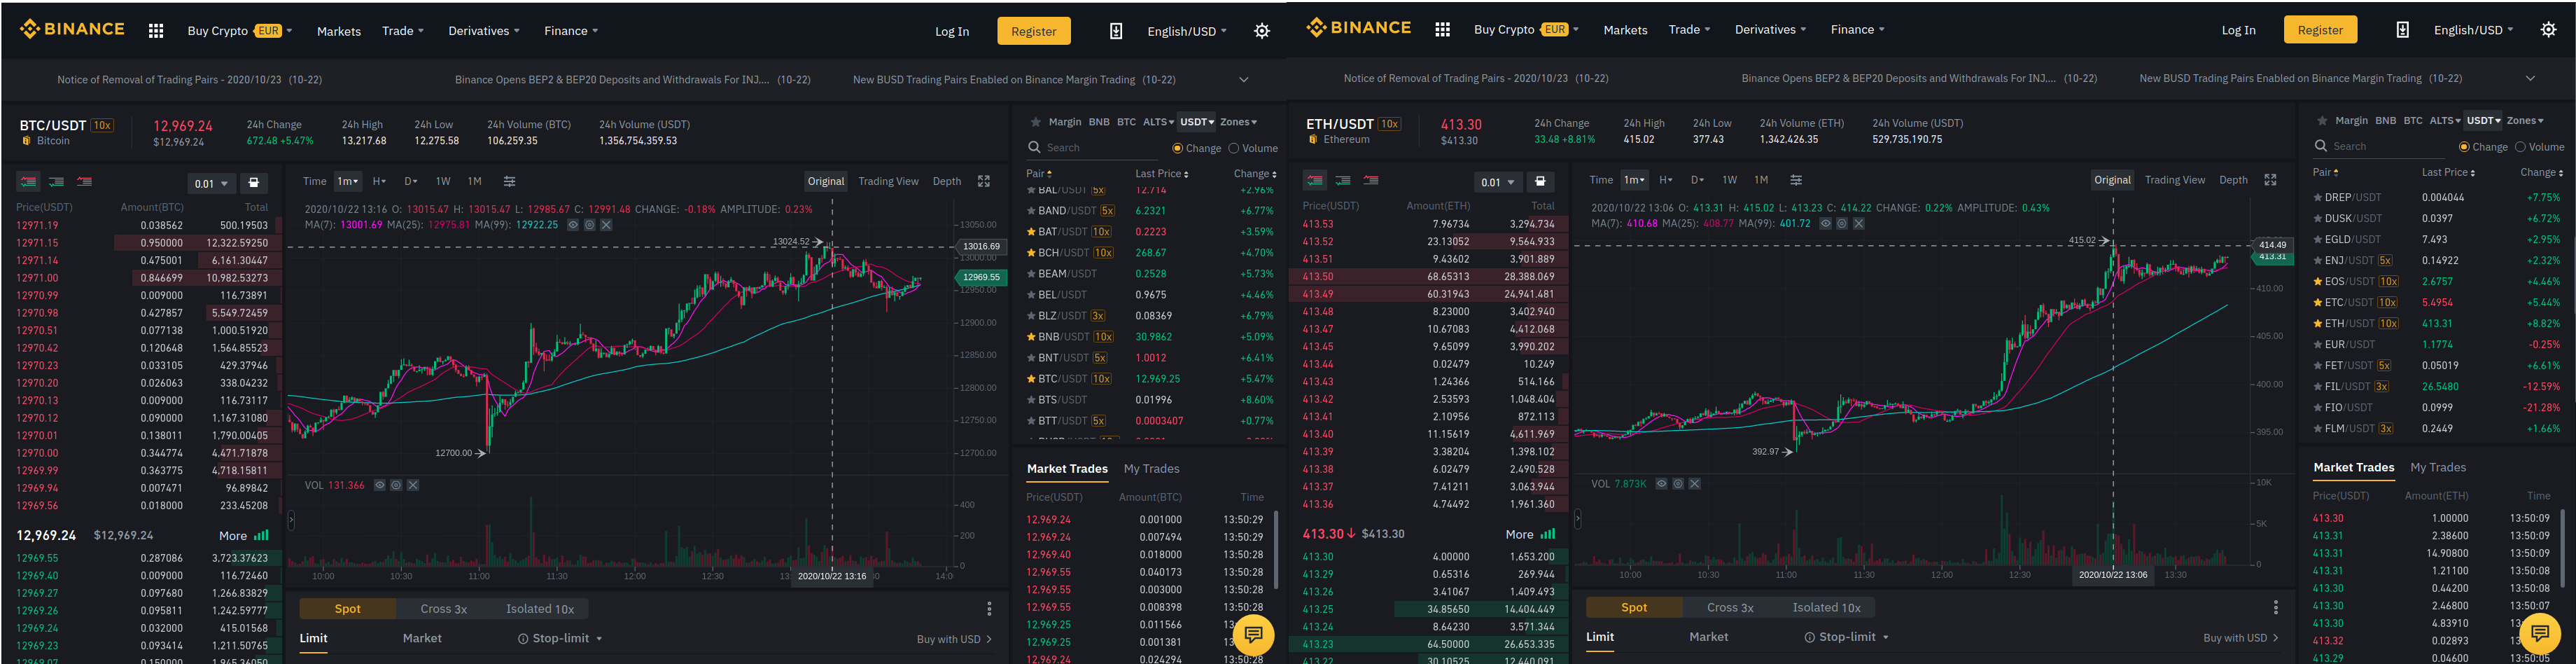
Task: Click the print icon beside 0.01 in BTC/USDT order book
Action: coord(254,183)
